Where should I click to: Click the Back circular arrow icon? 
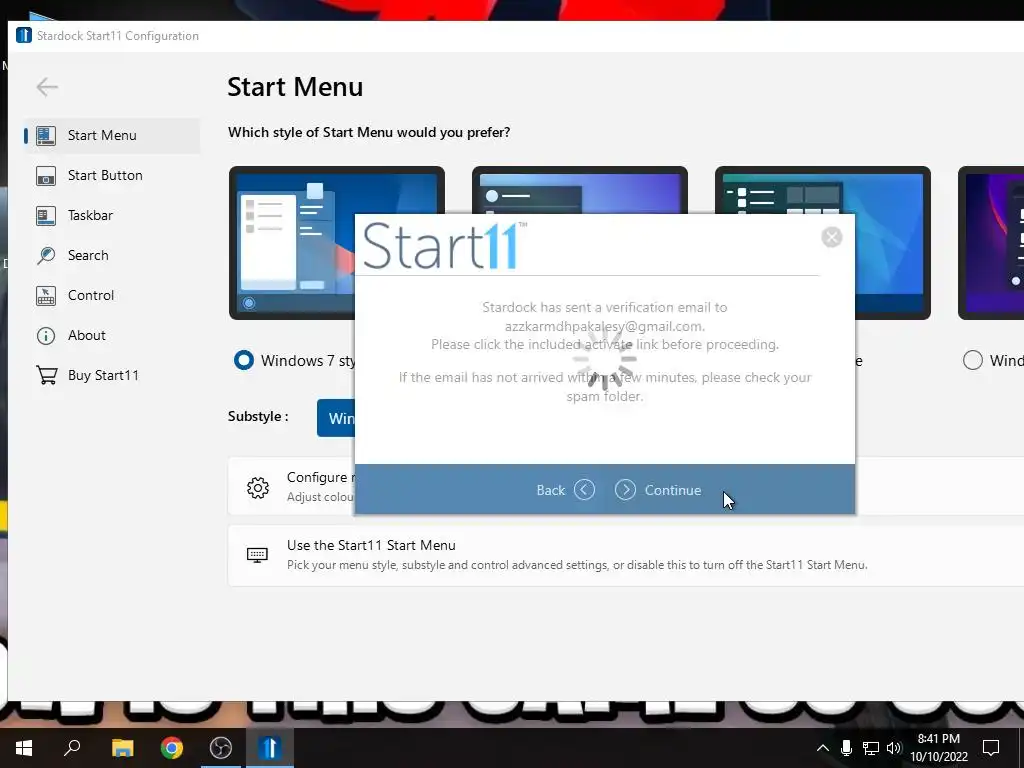pyautogui.click(x=584, y=490)
